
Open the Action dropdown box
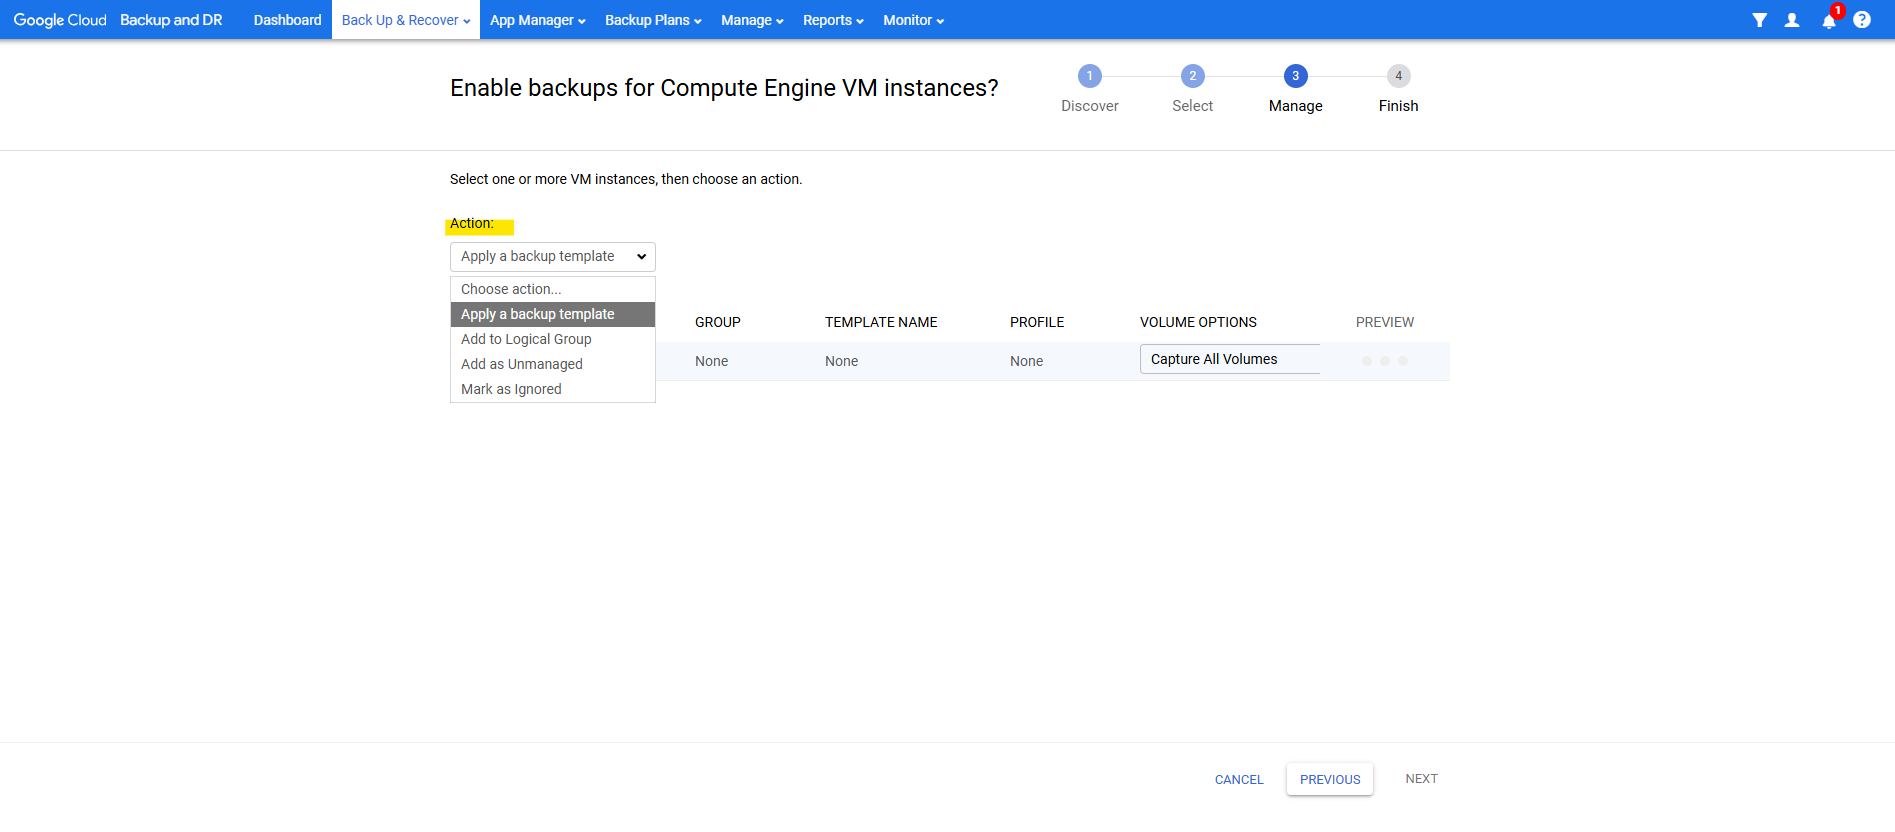tap(552, 257)
